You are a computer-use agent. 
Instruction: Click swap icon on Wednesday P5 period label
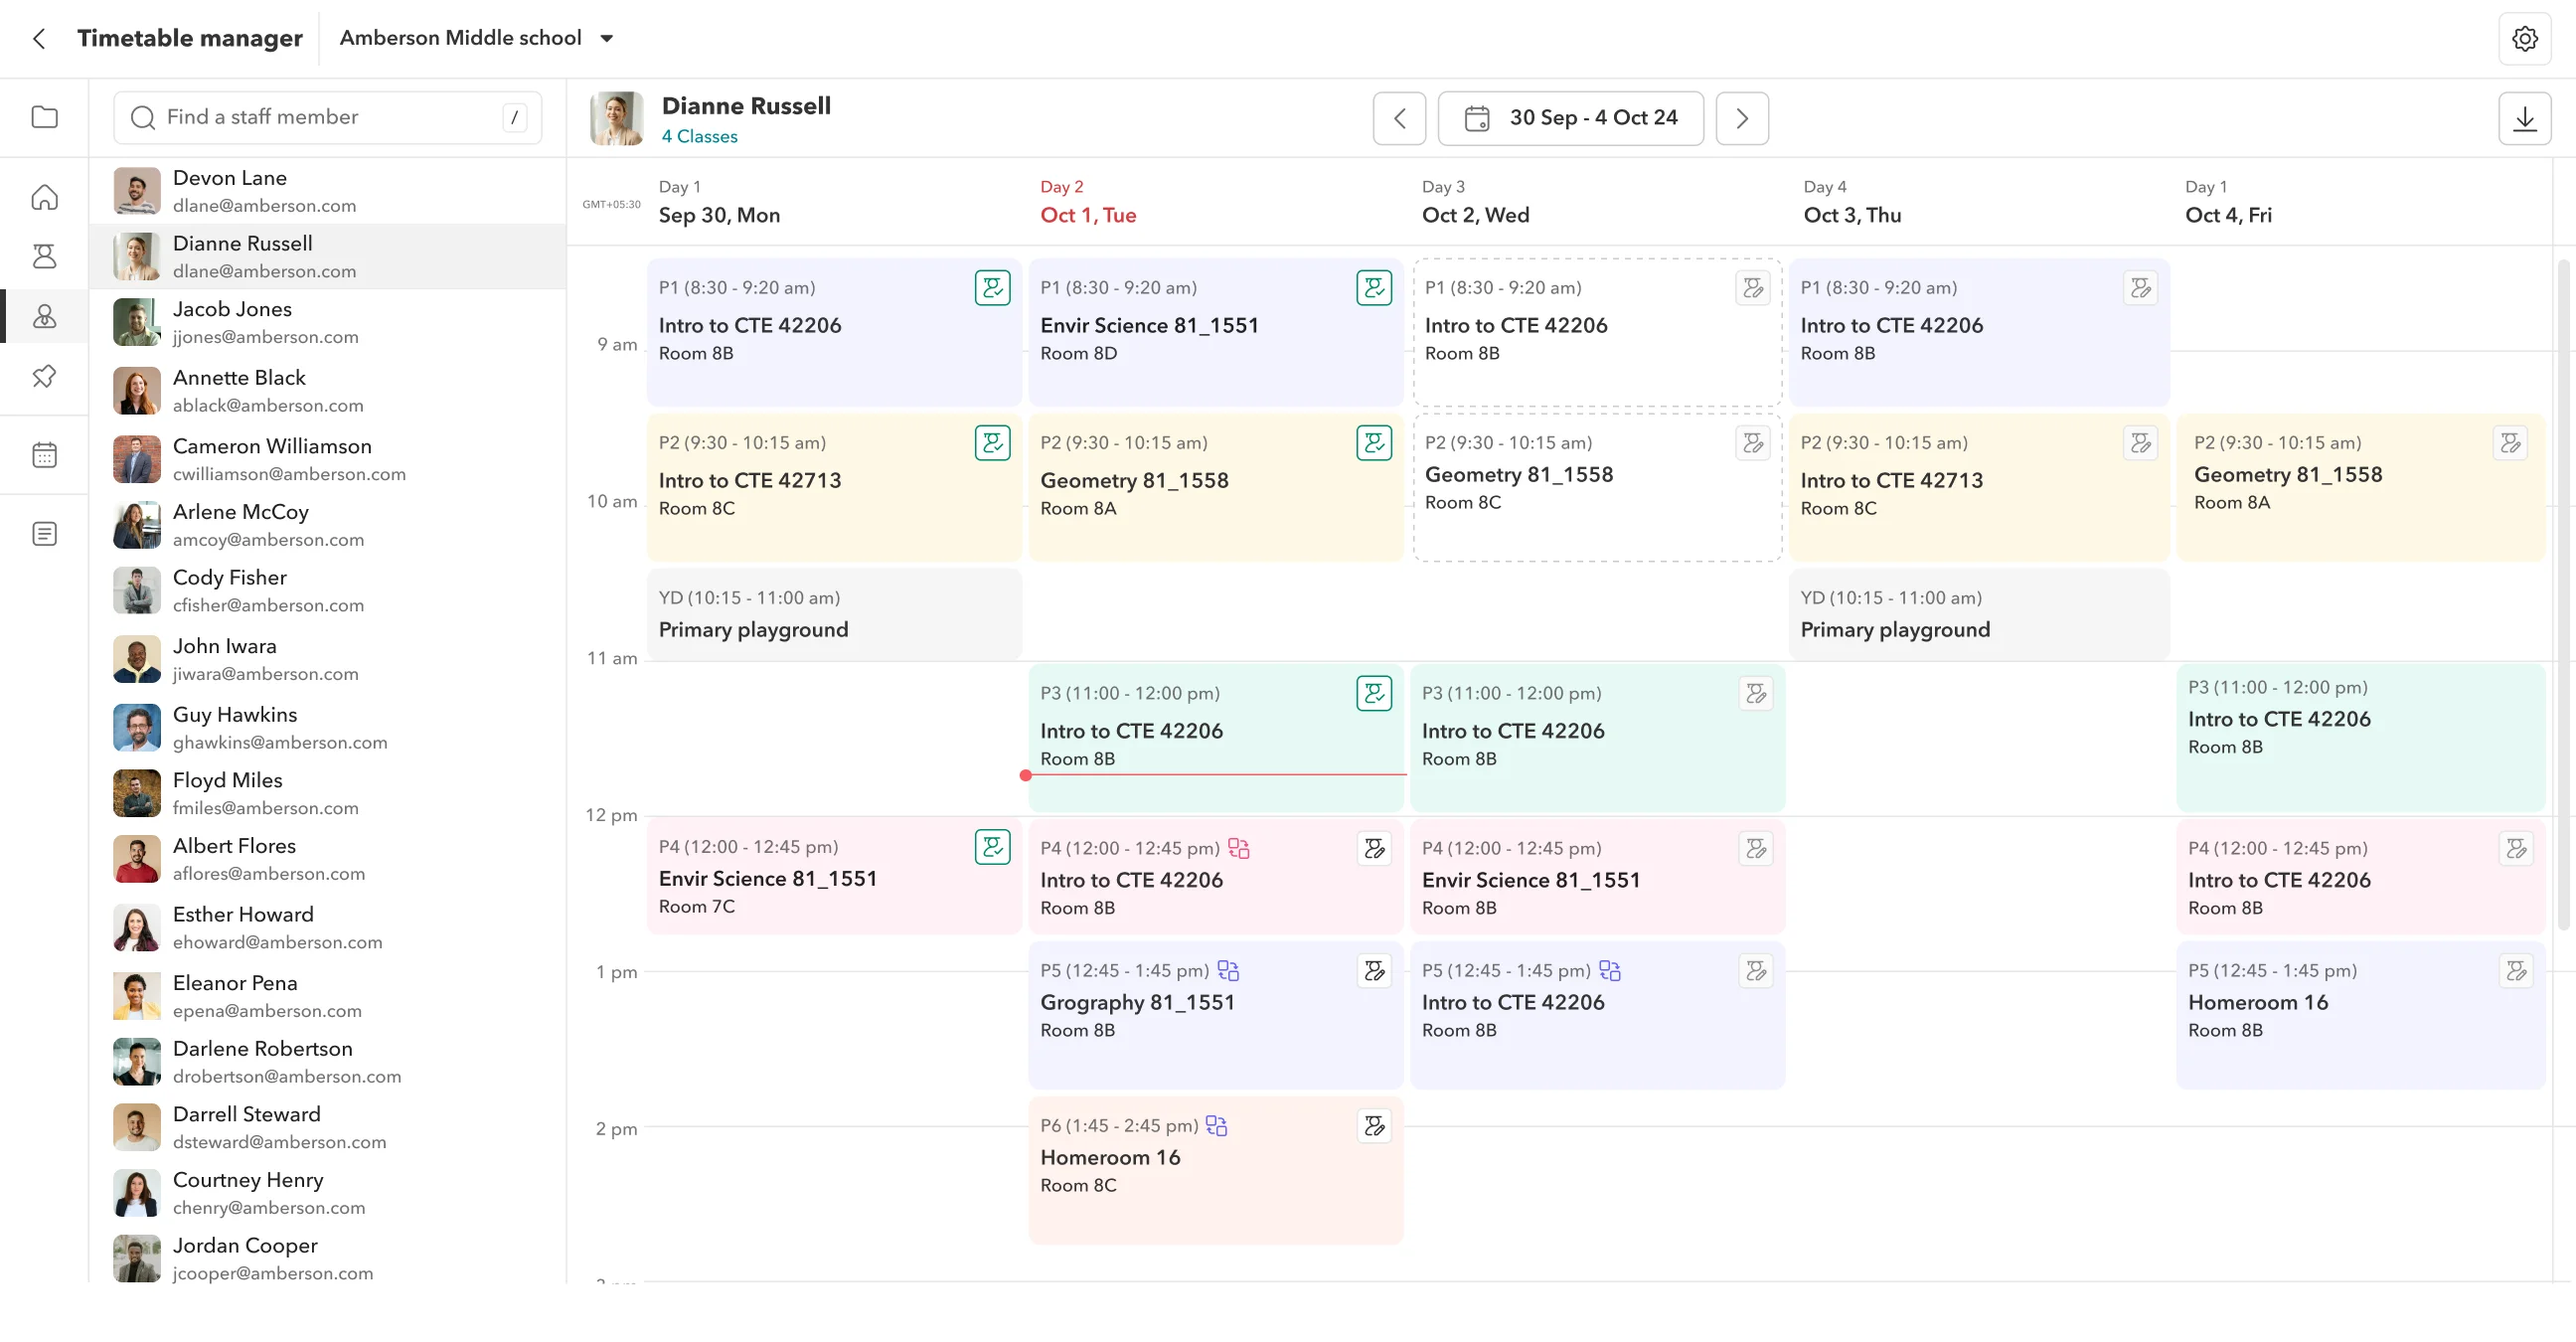(x=1610, y=970)
